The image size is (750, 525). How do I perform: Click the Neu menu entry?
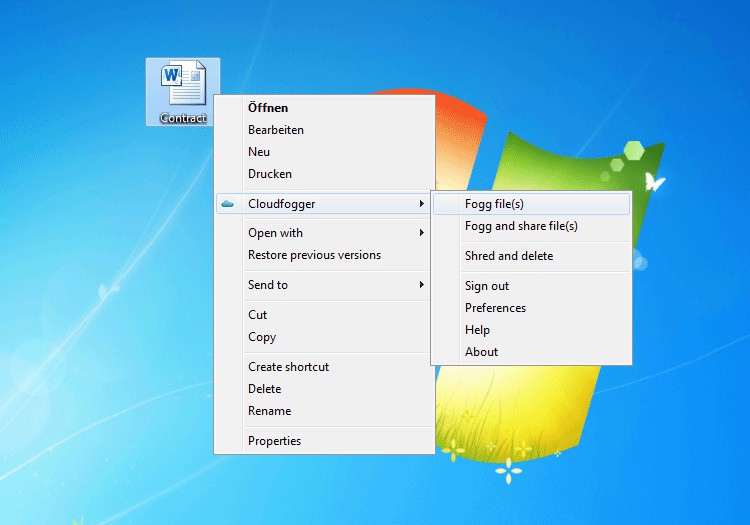(x=324, y=152)
